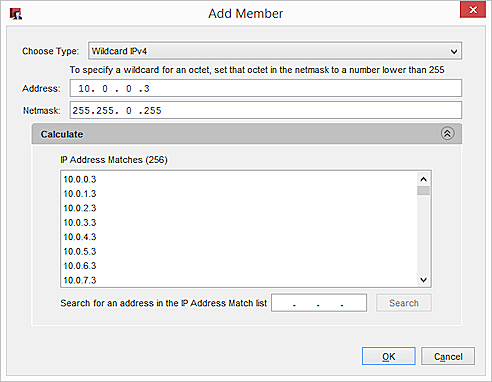
Task: Open the Choose Type dropdown
Action: (x=275, y=51)
